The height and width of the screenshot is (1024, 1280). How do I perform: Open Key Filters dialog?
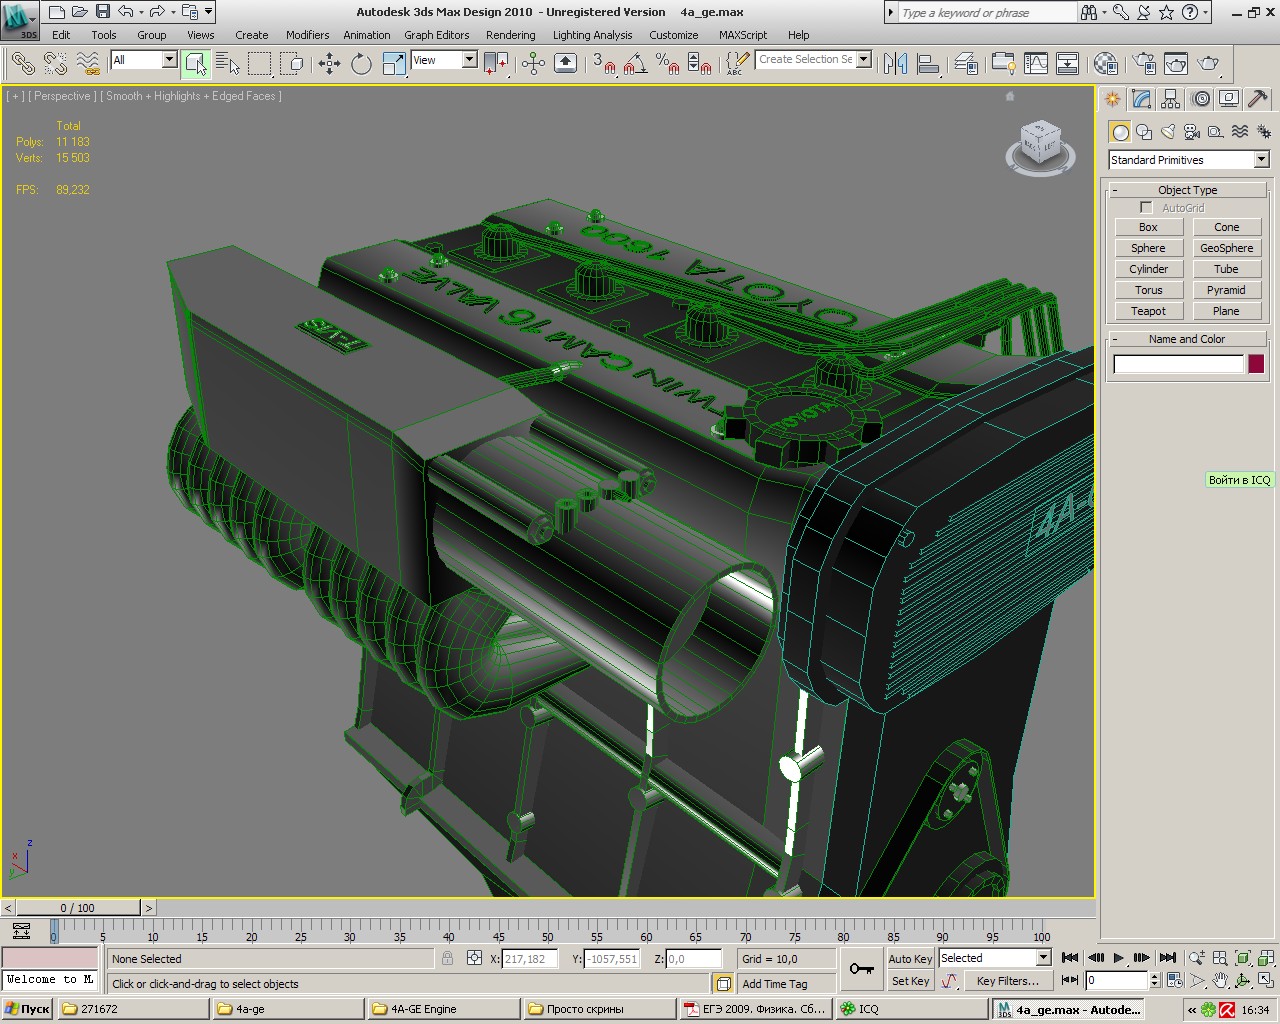1007,981
